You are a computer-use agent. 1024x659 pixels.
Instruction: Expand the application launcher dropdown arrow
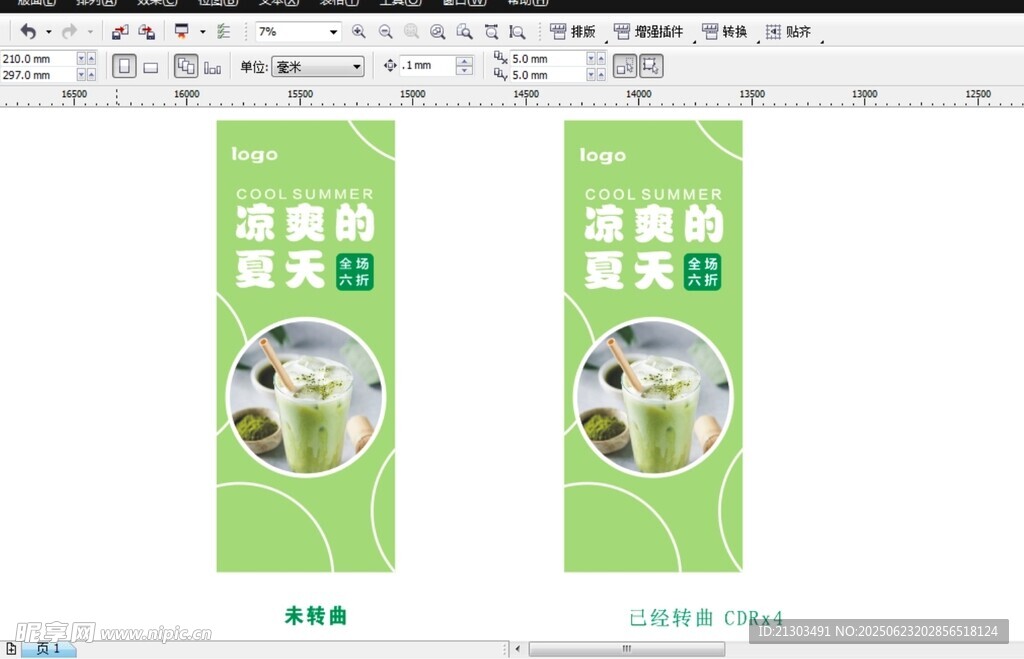click(x=202, y=31)
